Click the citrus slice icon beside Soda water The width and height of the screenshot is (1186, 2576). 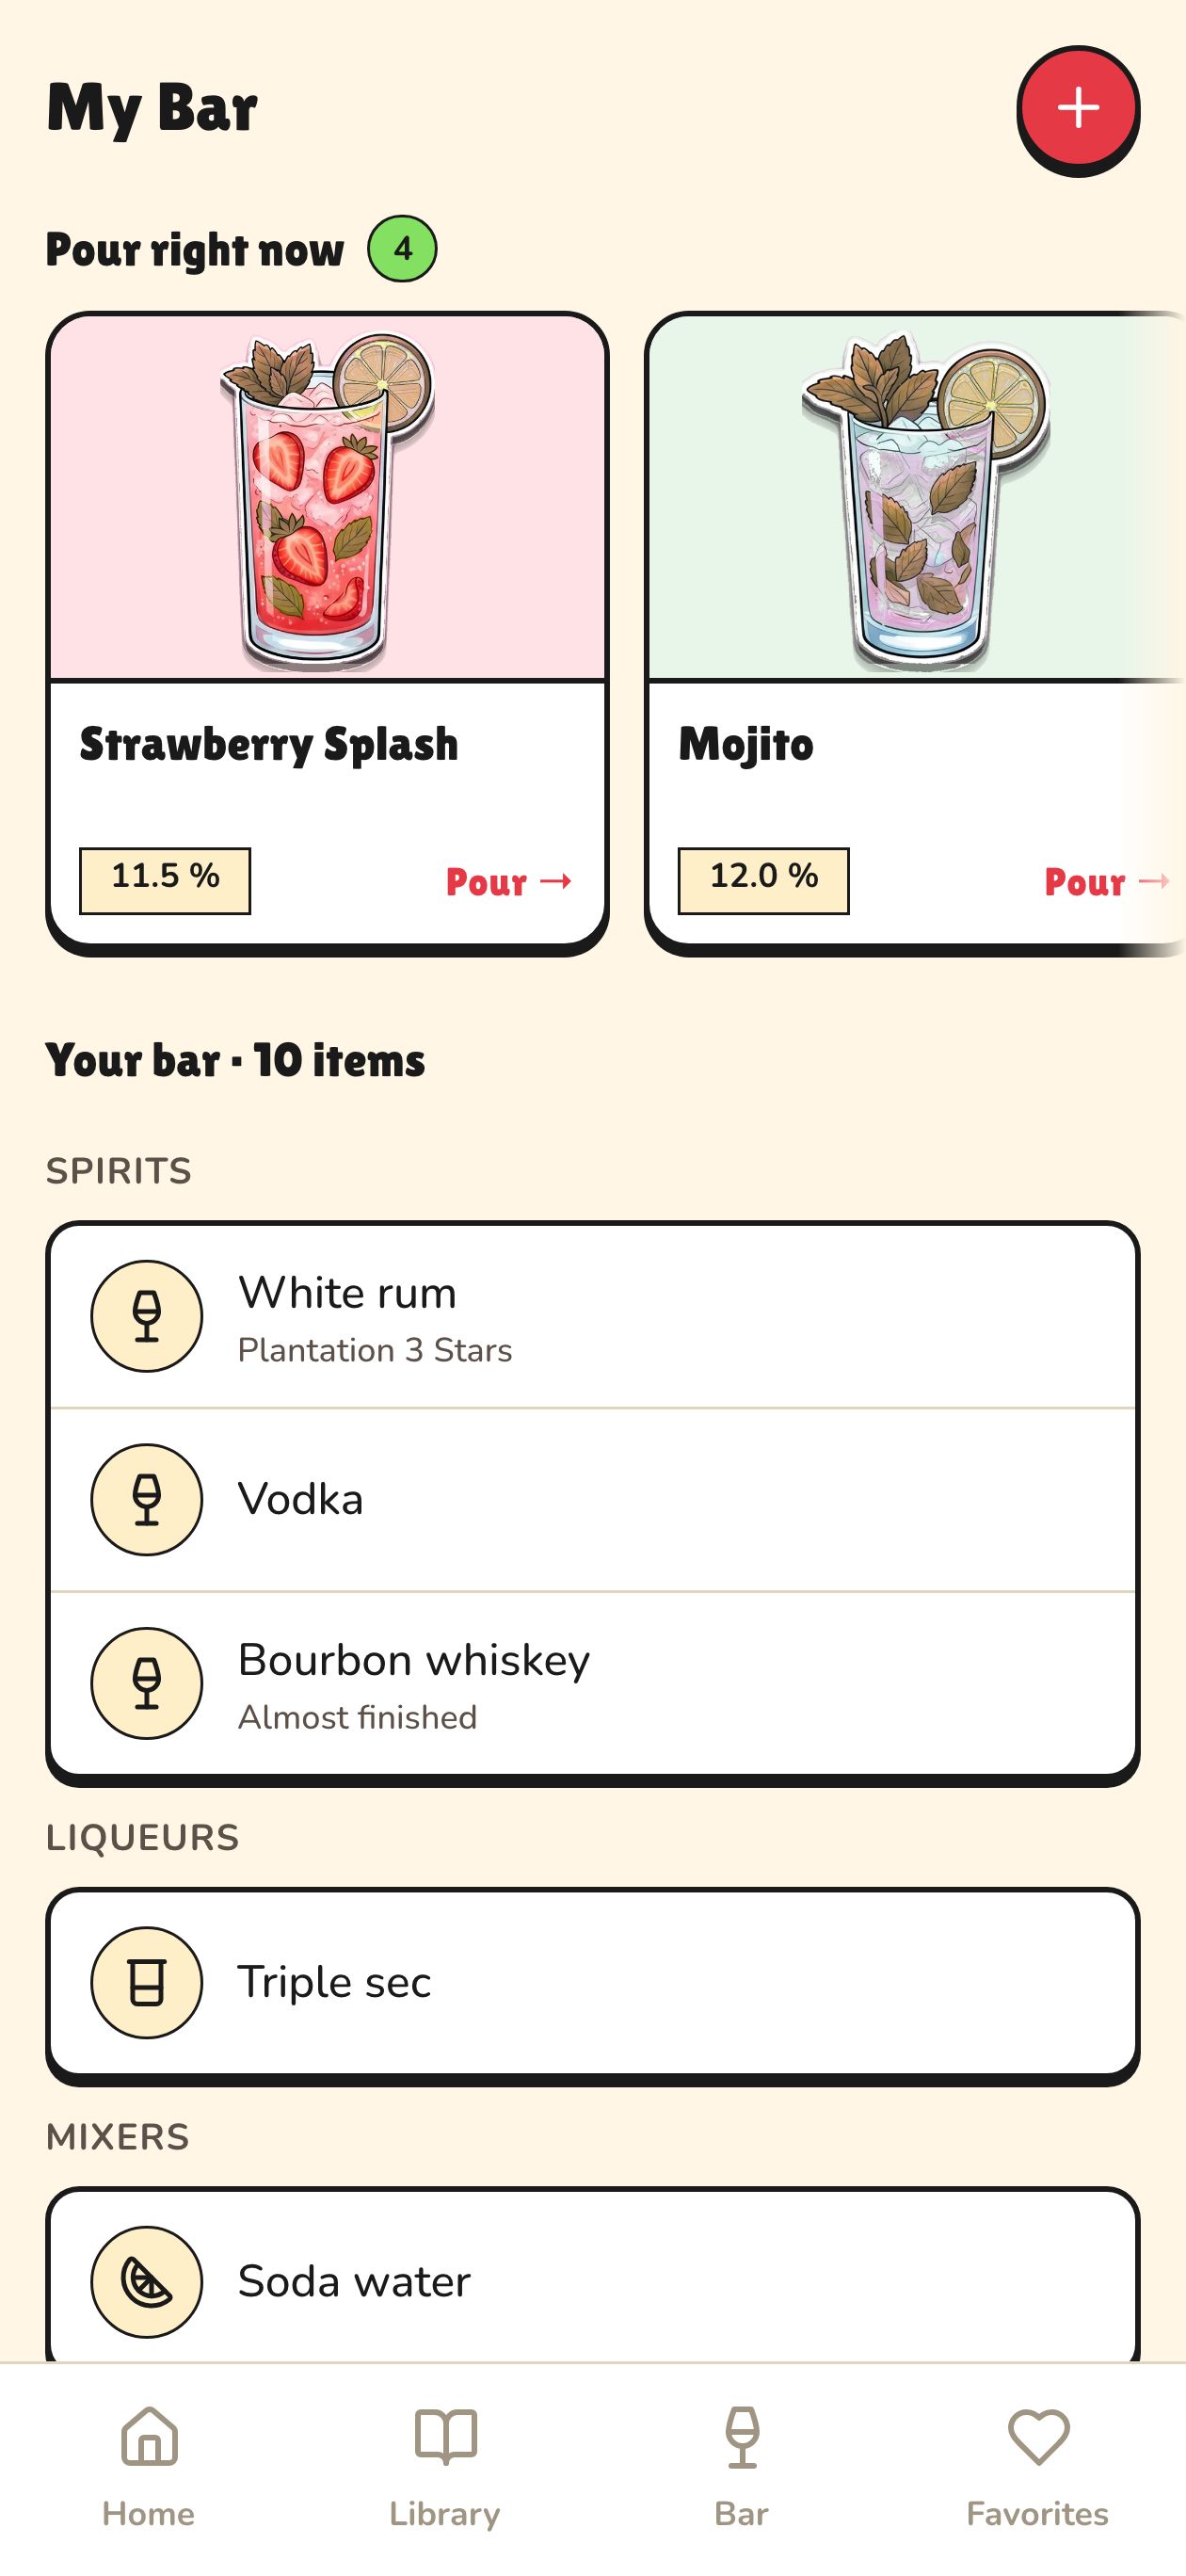(146, 2281)
